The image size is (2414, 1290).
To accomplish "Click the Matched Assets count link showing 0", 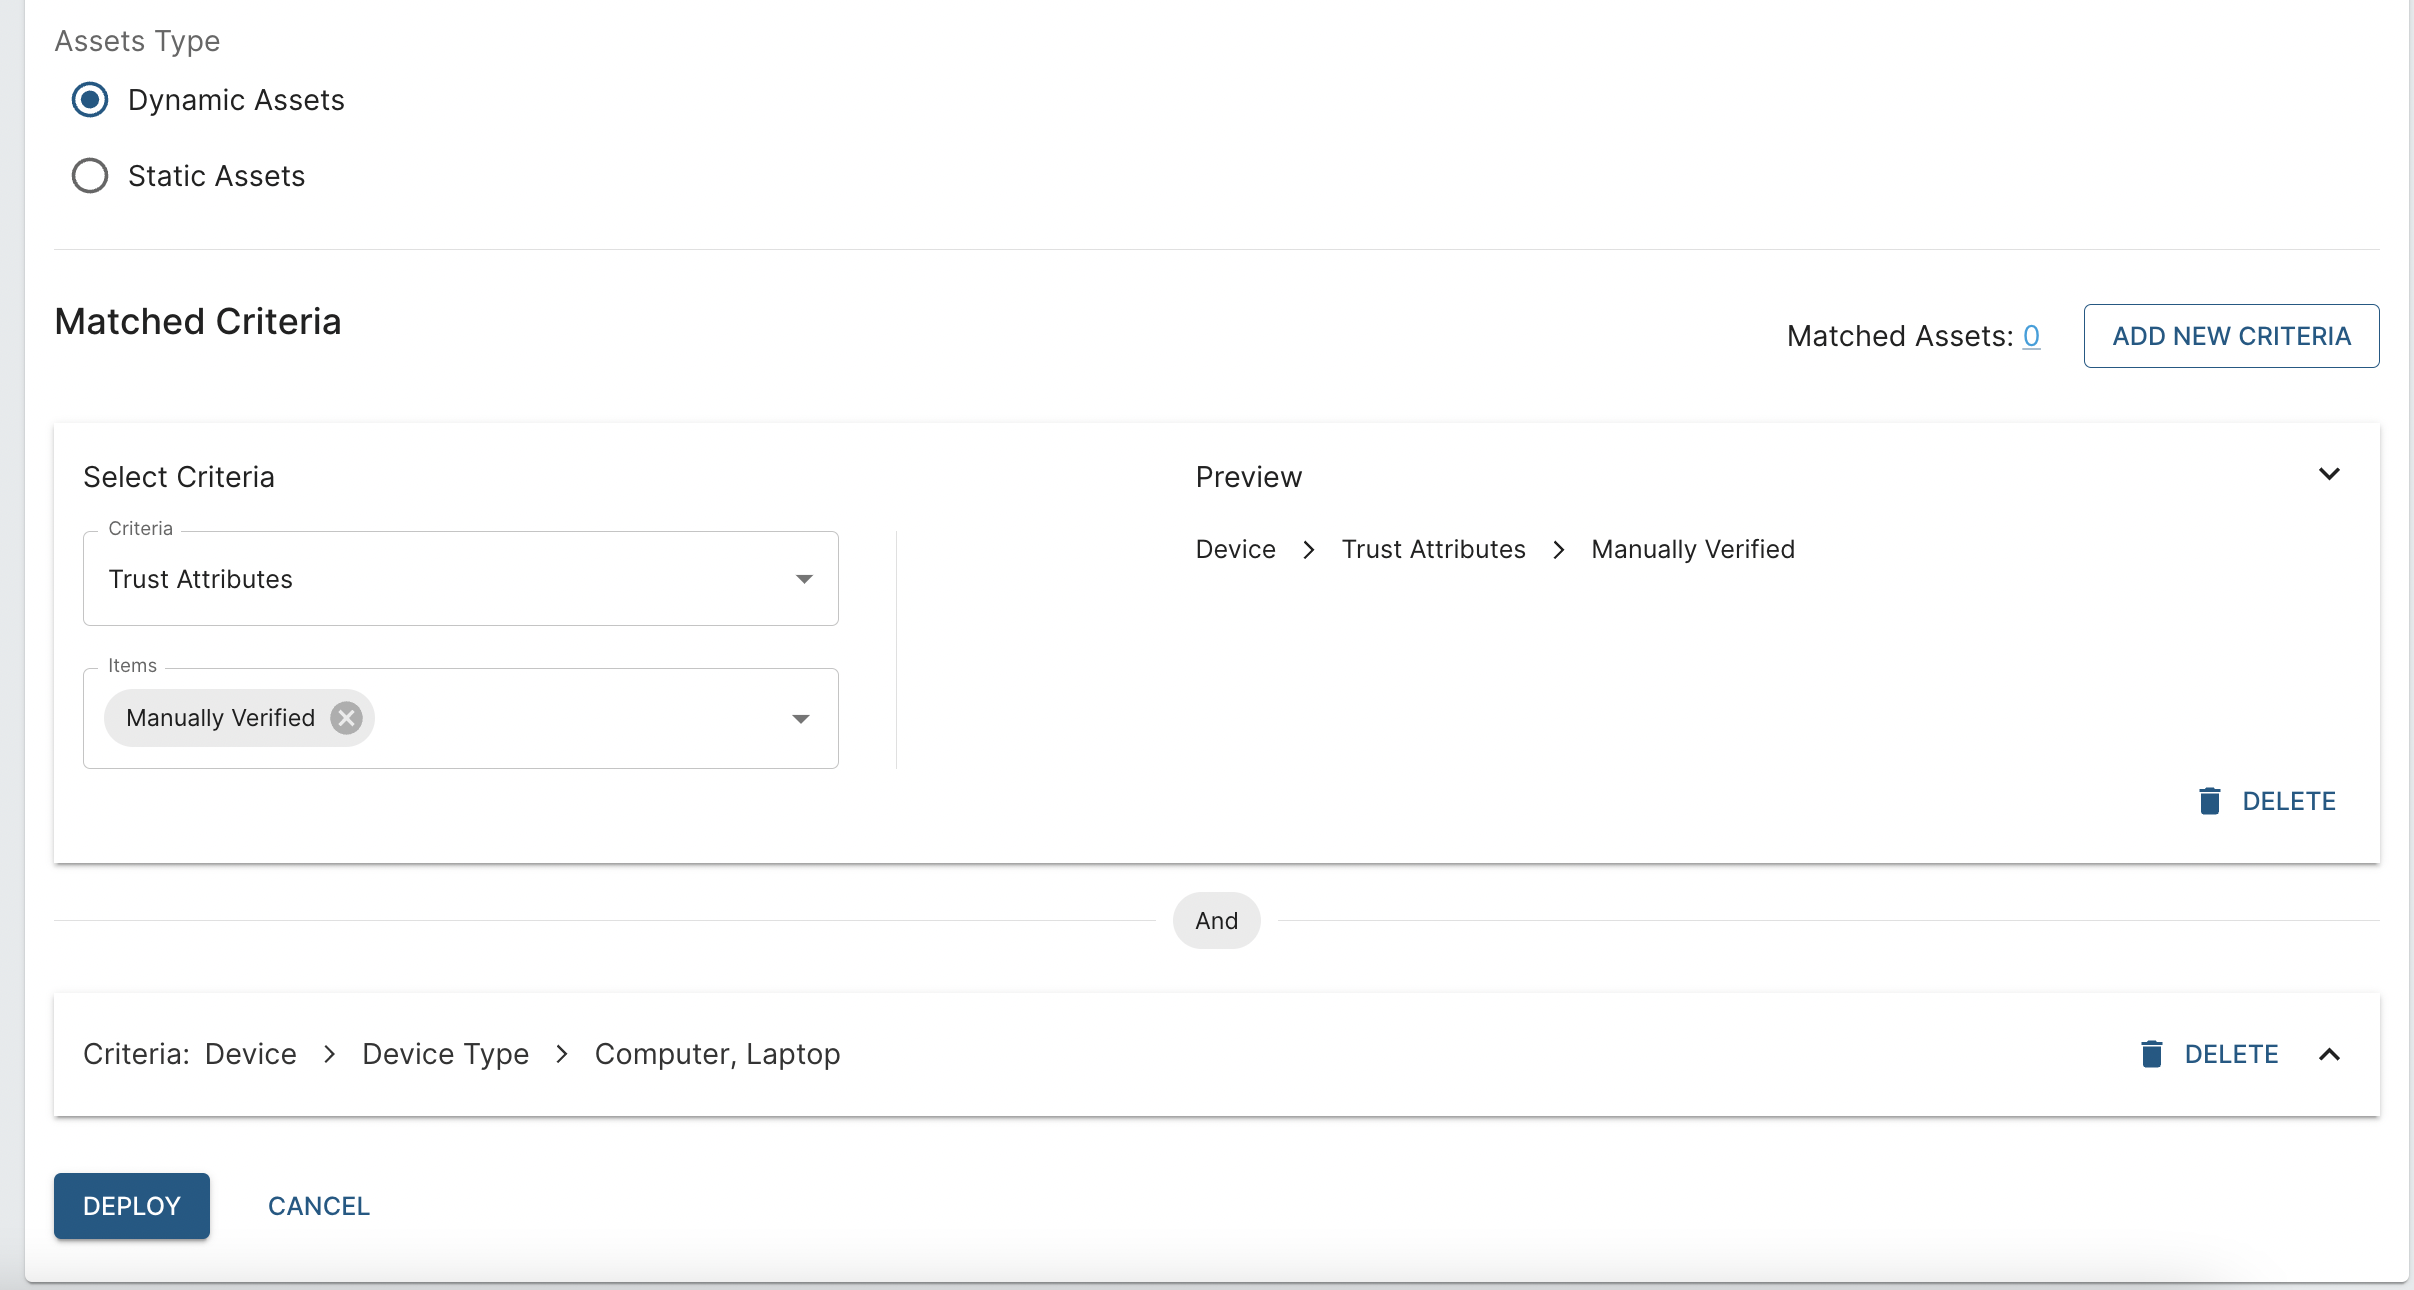I will [2031, 335].
